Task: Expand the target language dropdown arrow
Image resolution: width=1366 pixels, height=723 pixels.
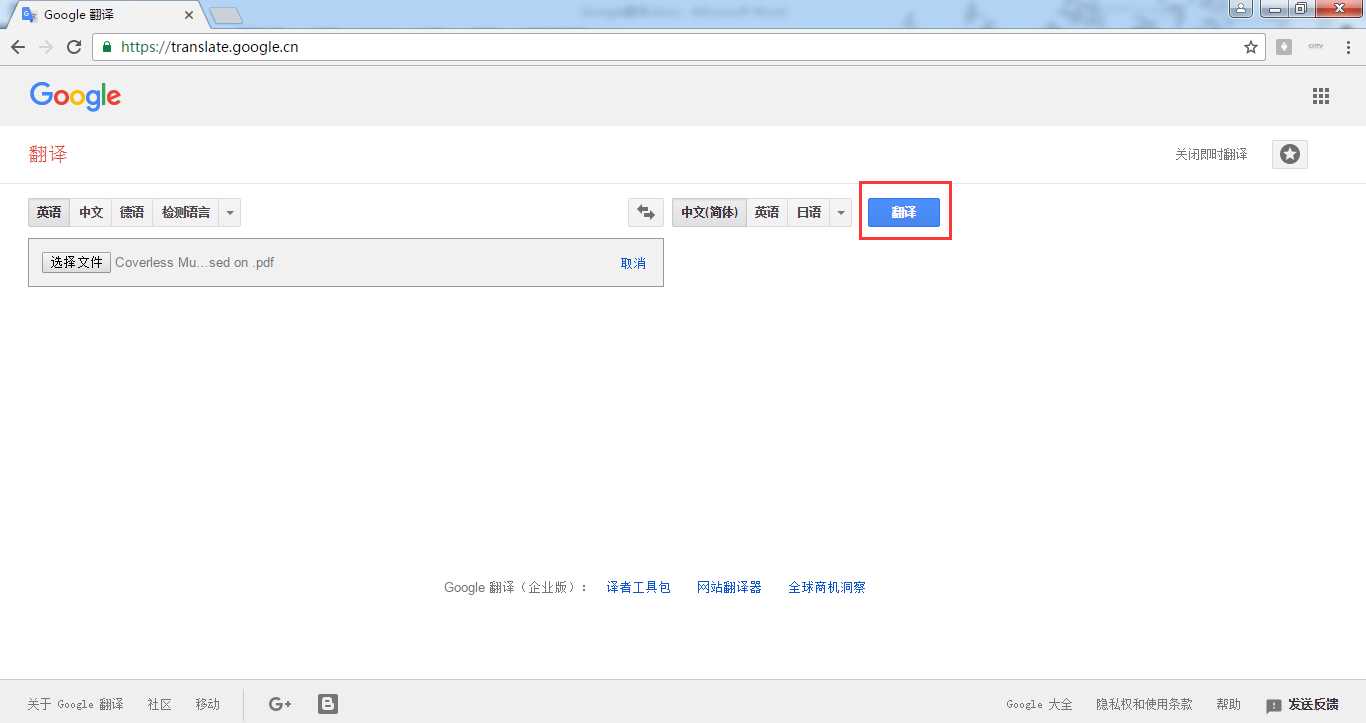Action: click(x=841, y=212)
